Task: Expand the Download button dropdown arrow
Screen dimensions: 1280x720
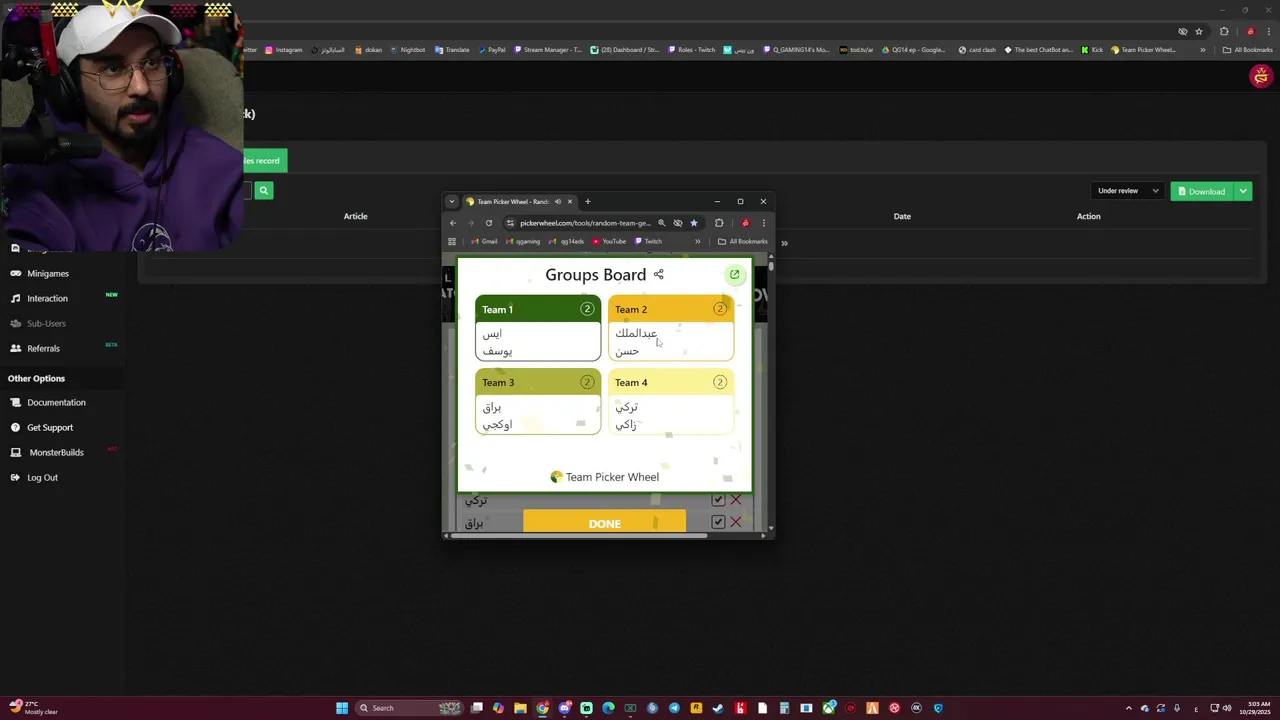Action: 1243,191
